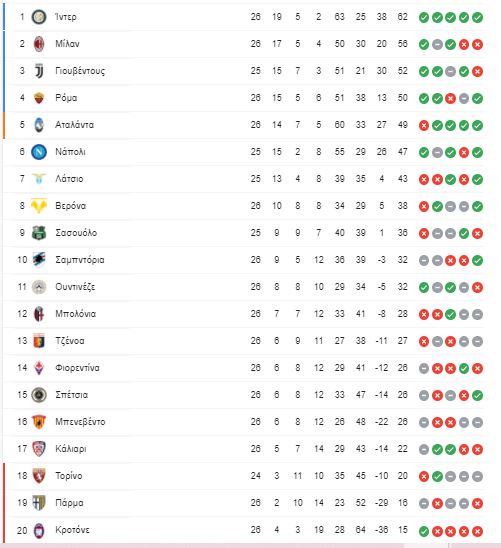Image resolution: width=501 pixels, height=548 pixels.
Task: Open the Αταλάντα team link
Action: click(x=74, y=125)
